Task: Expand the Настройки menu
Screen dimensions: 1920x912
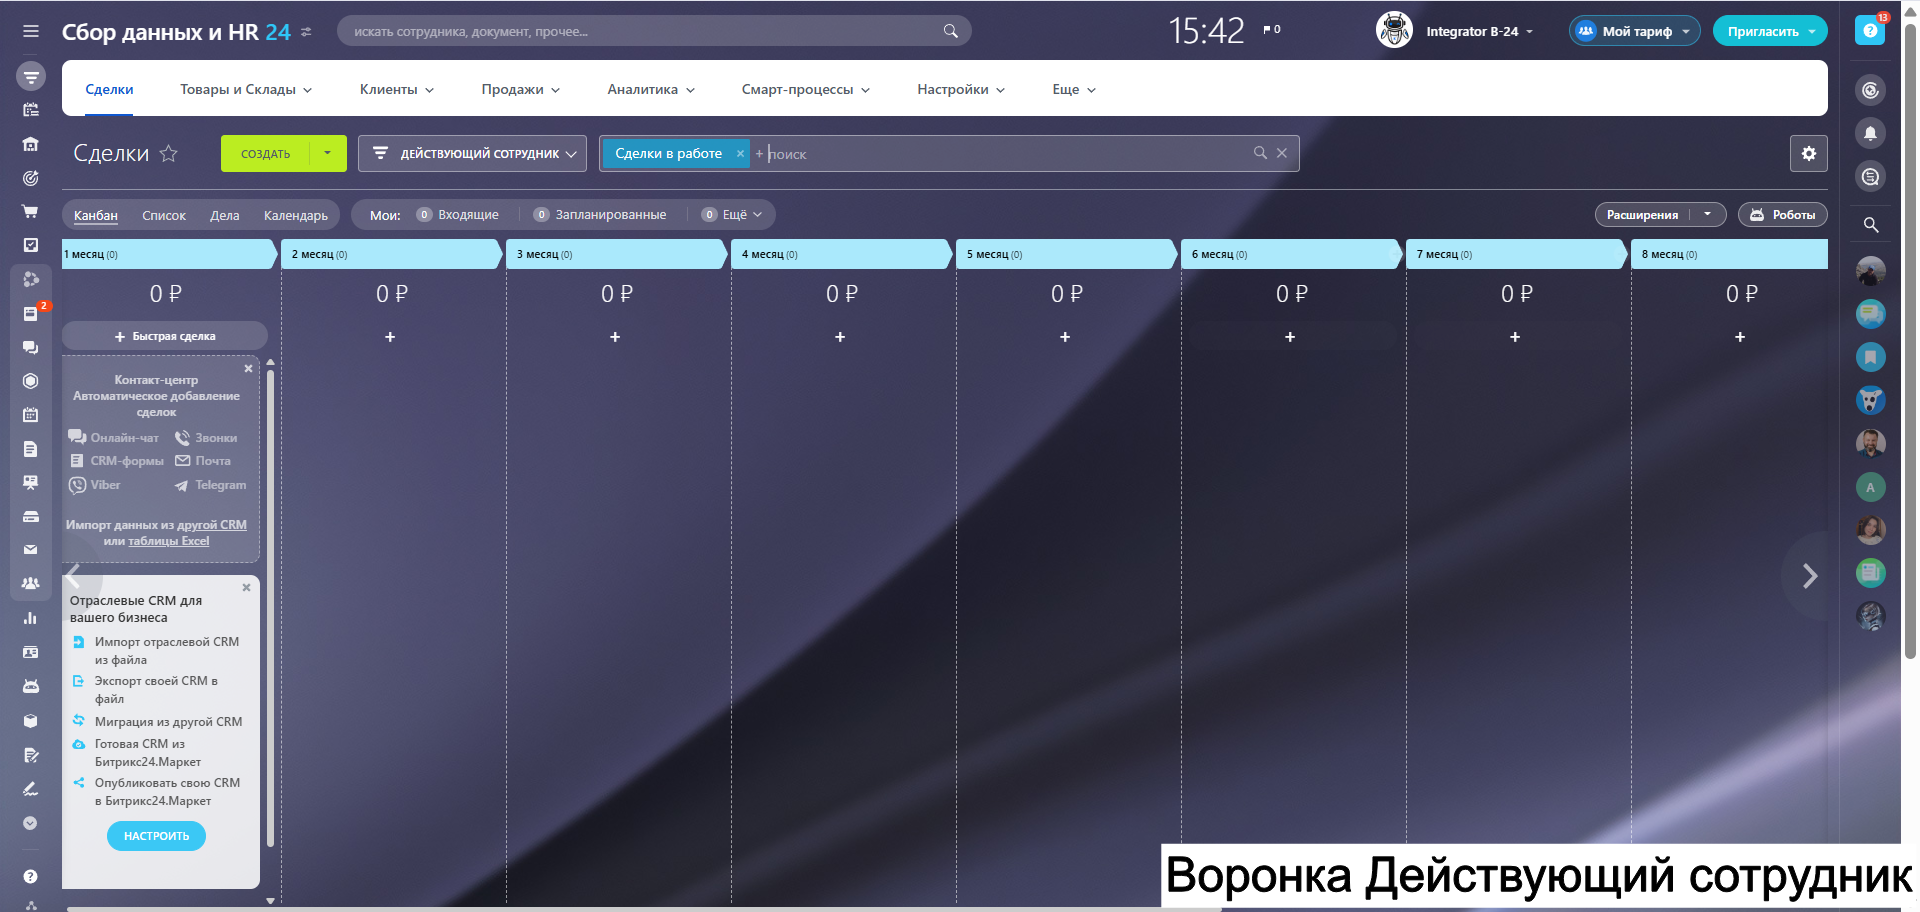Action: (961, 89)
